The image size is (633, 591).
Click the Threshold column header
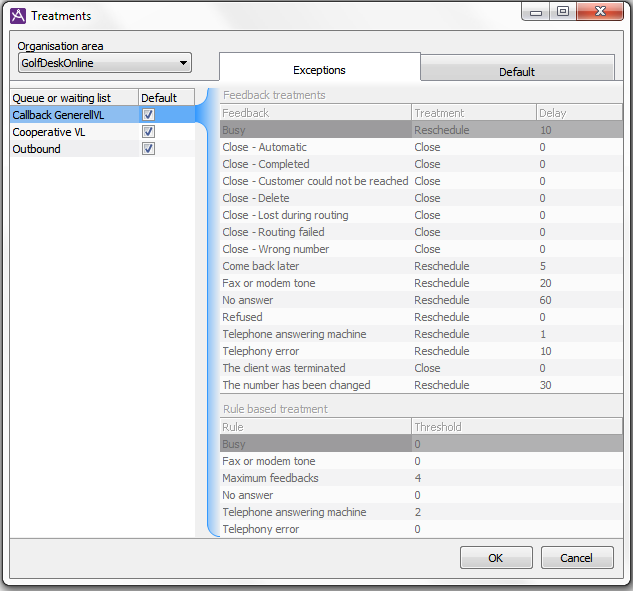tap(515, 427)
